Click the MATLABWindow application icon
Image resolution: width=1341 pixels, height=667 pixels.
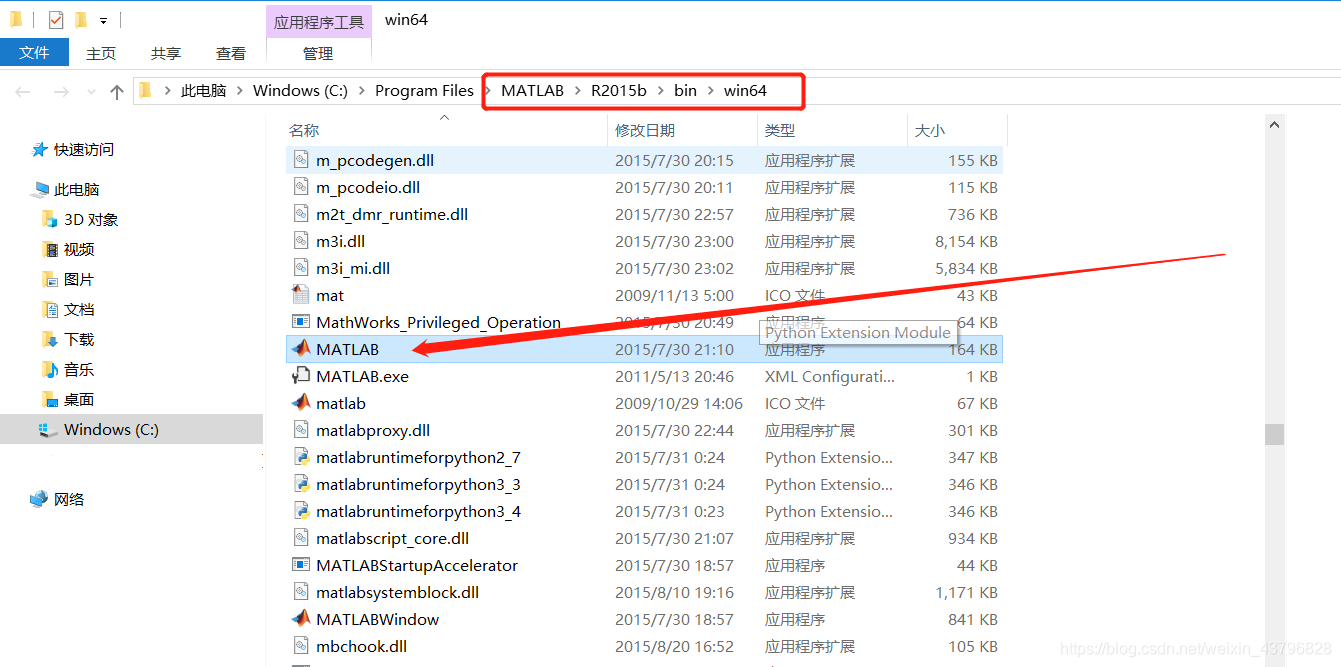coord(301,619)
